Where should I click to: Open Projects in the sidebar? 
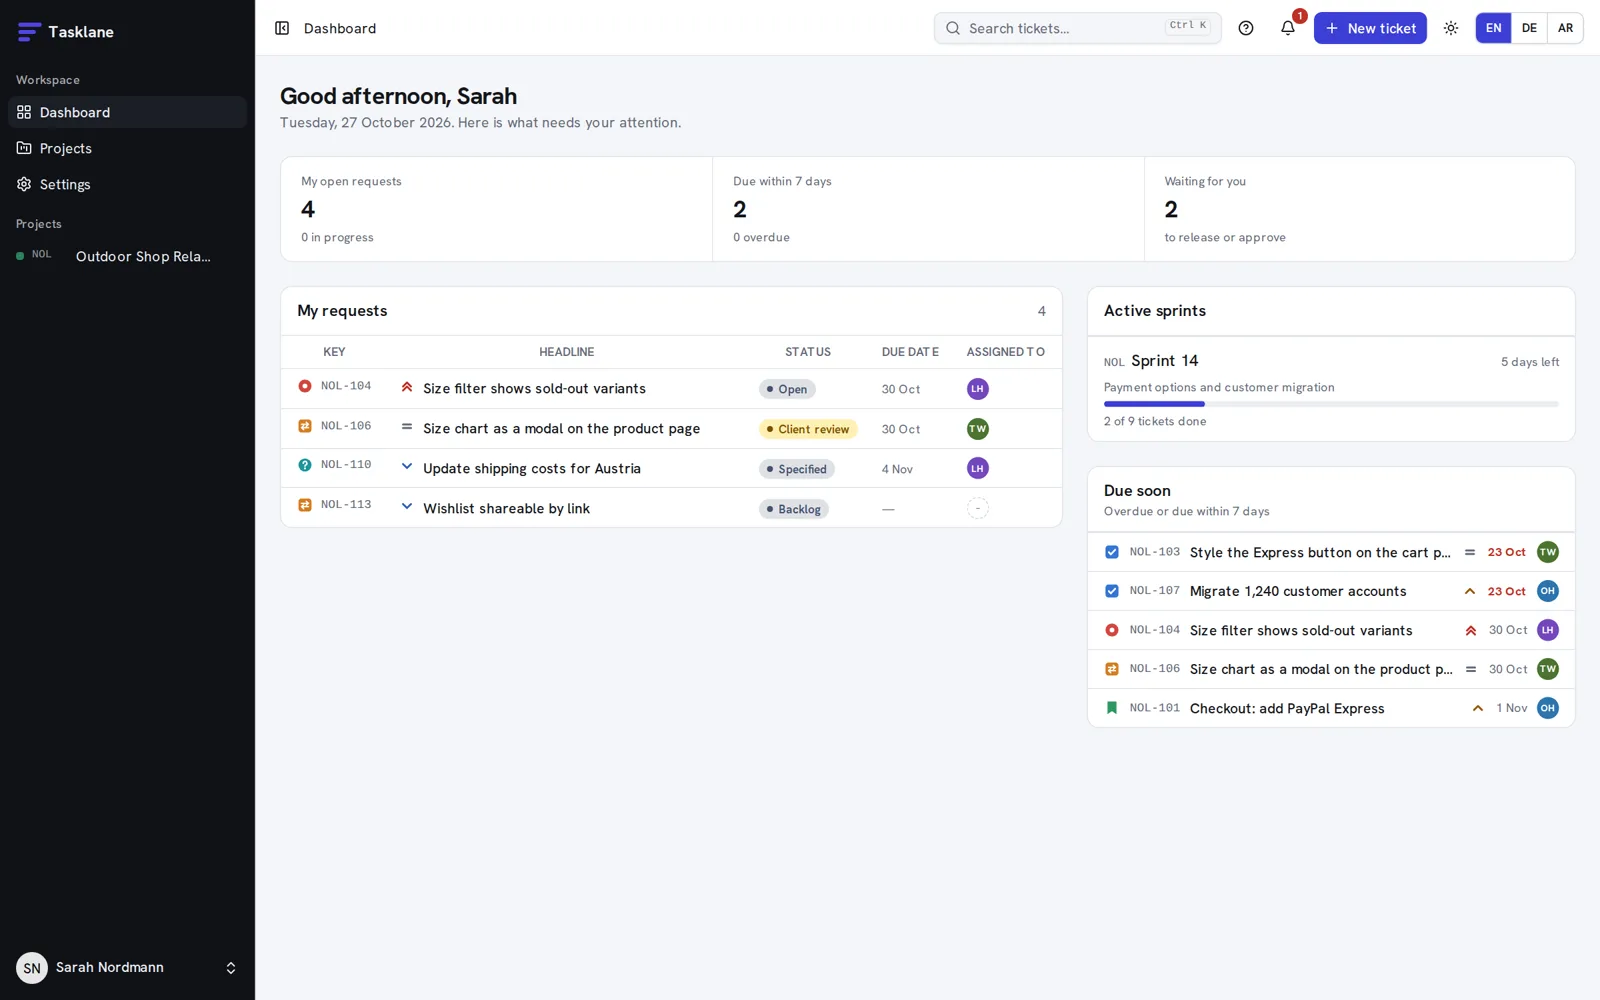(x=127, y=148)
